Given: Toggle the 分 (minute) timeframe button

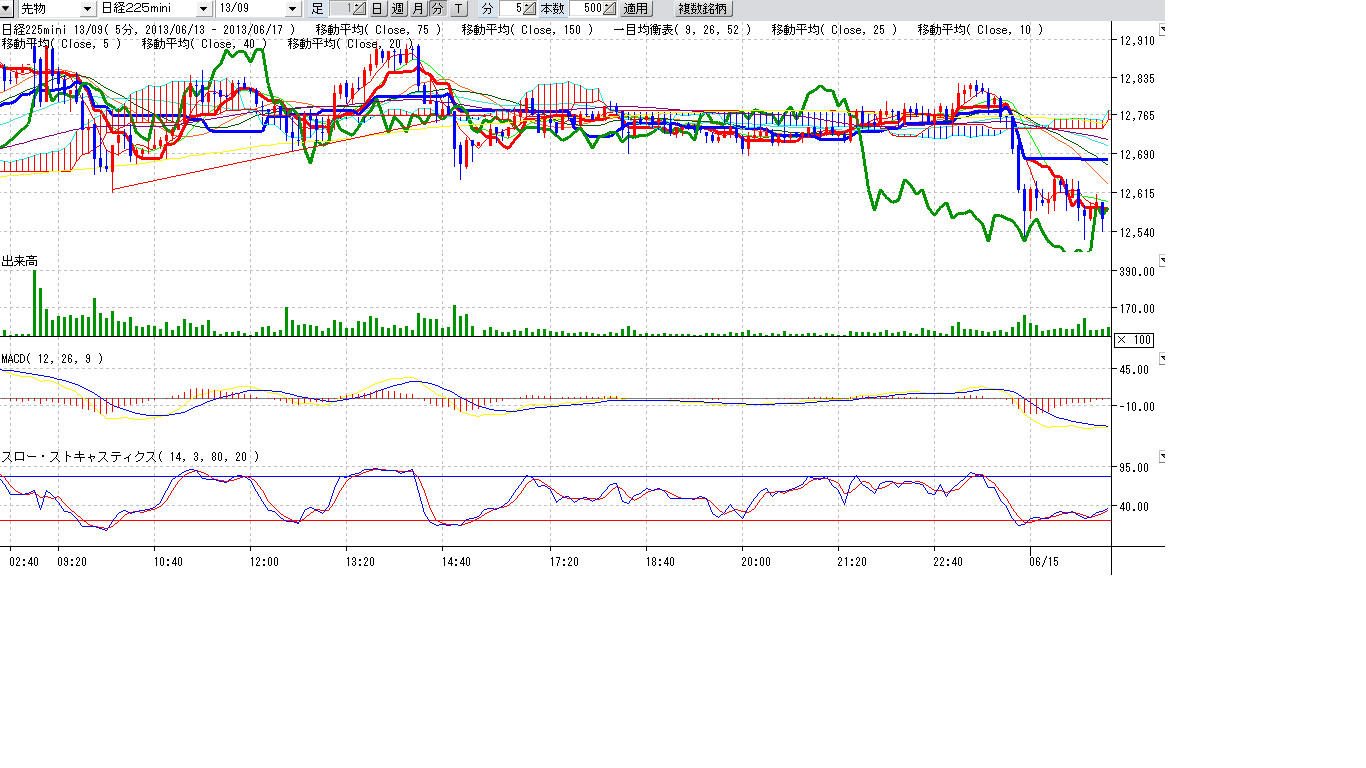Looking at the screenshot, I should 437,9.
